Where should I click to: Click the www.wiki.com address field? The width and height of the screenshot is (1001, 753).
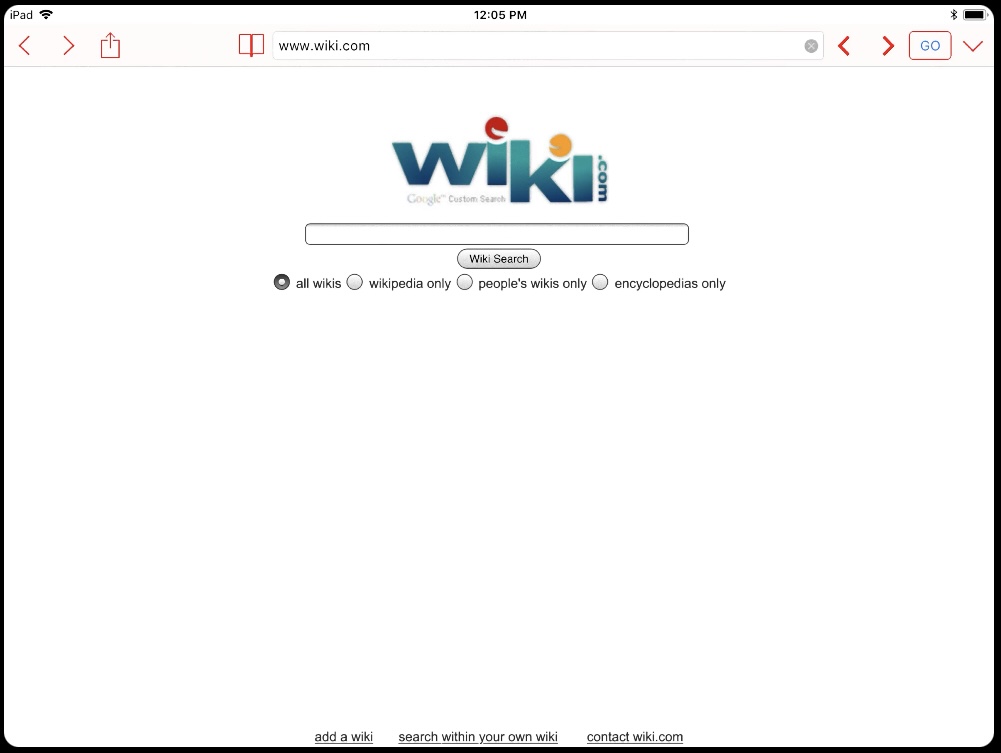coord(539,46)
